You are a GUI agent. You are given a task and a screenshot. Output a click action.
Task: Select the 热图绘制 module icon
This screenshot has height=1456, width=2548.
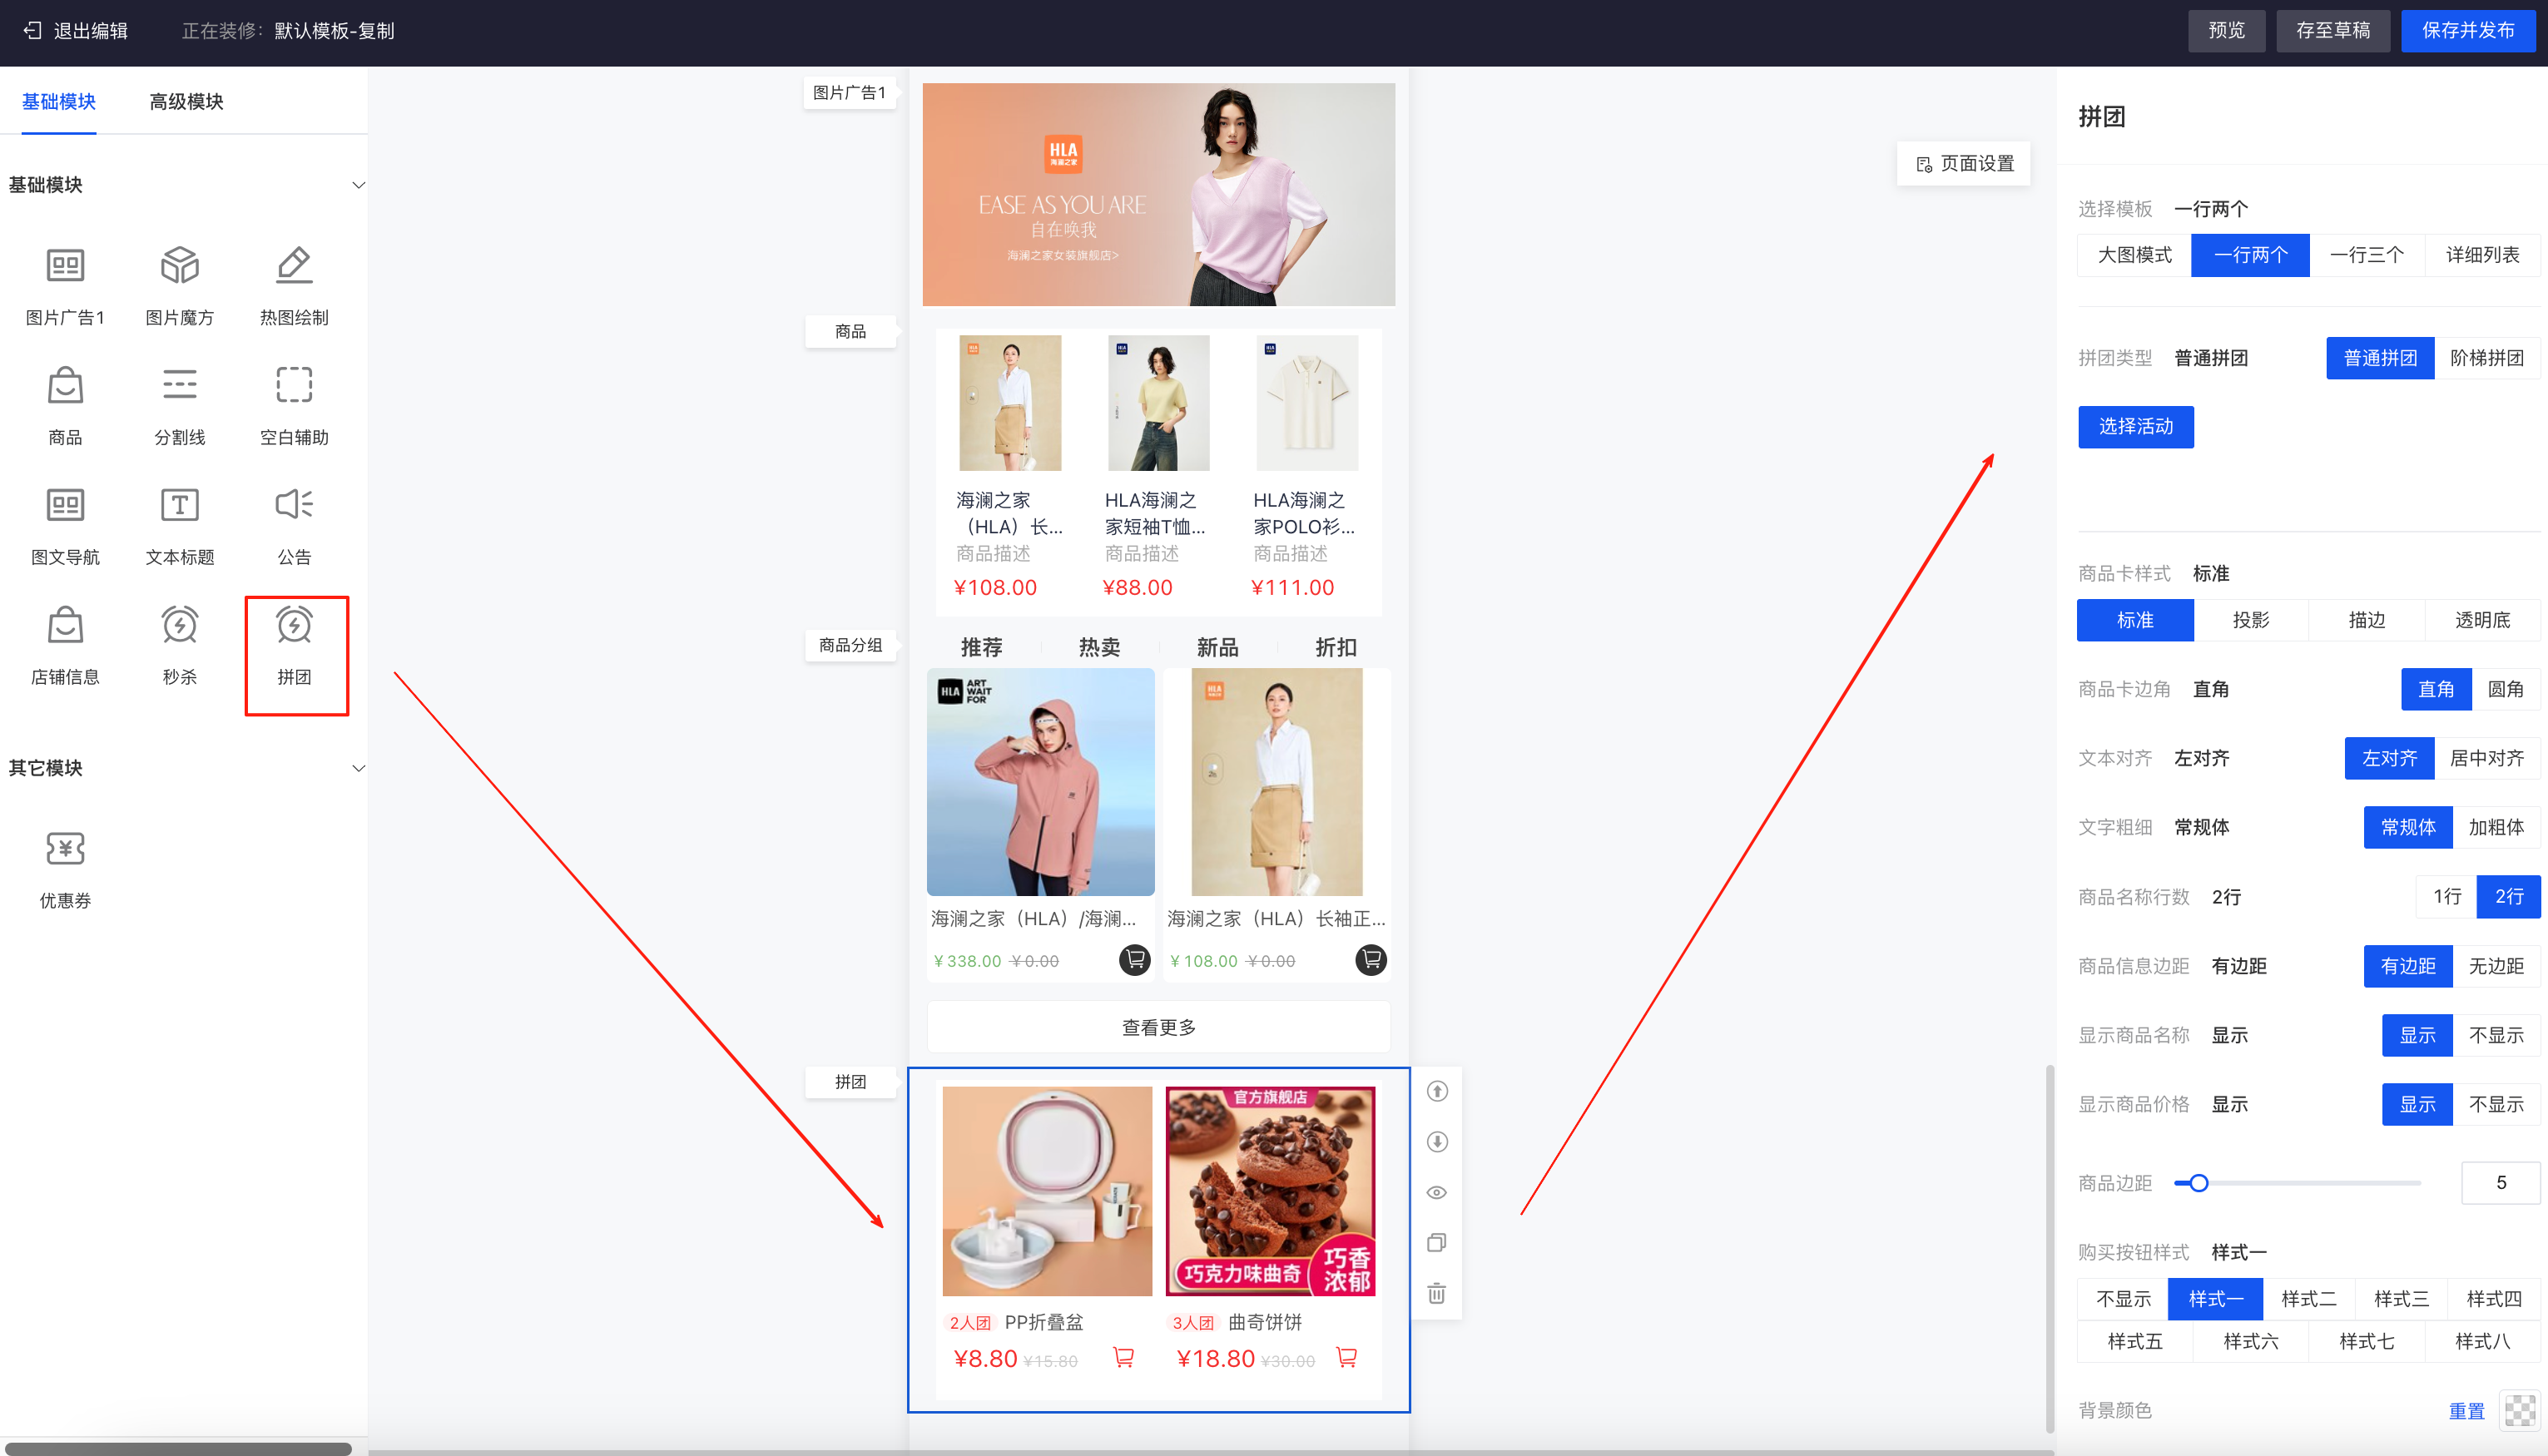point(294,267)
